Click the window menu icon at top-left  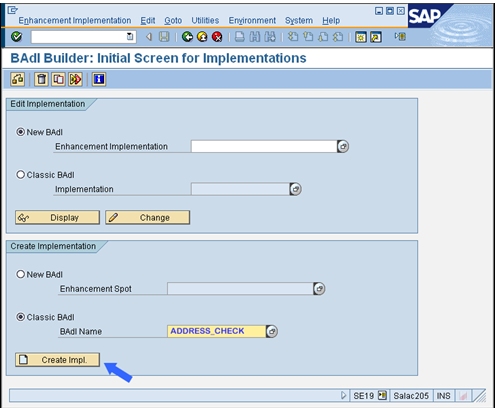pos(12,10)
